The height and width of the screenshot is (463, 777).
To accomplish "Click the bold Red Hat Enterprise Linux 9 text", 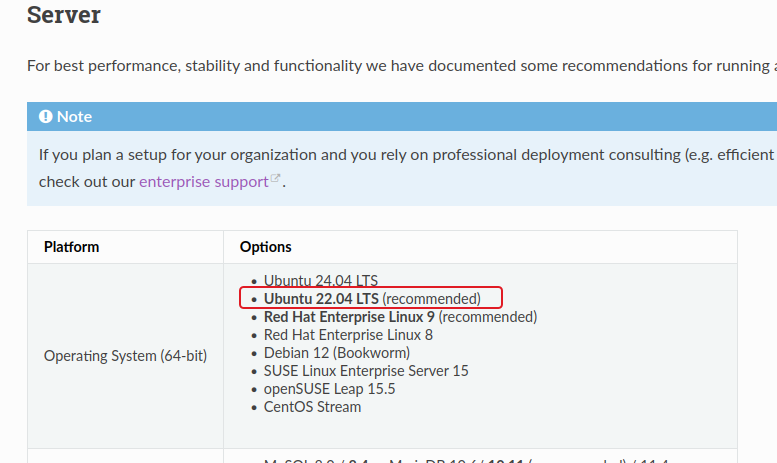I will pyautogui.click(x=349, y=317).
